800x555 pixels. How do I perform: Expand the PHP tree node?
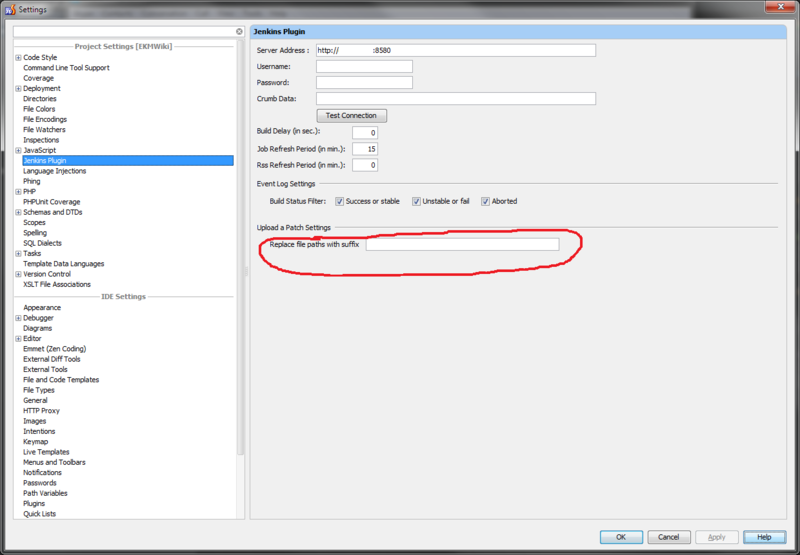point(18,192)
